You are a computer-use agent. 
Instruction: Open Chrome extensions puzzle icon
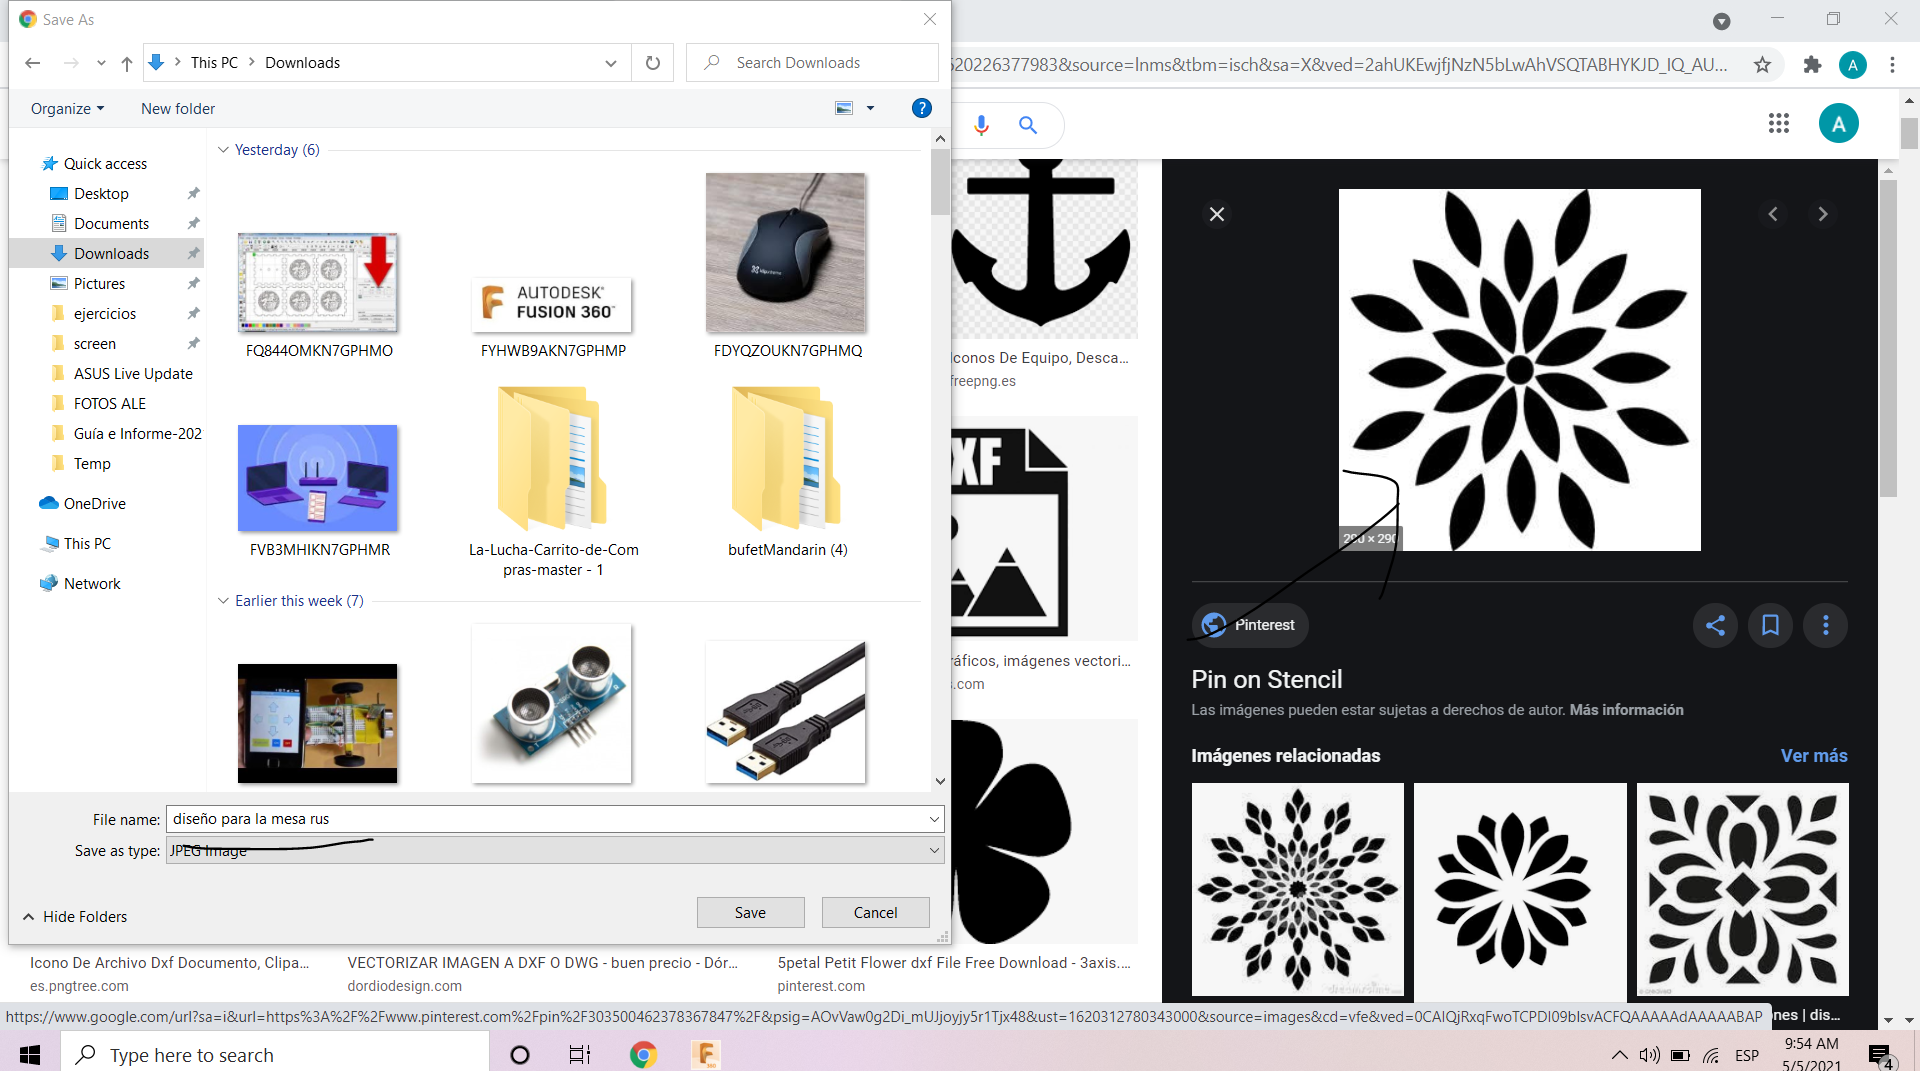click(1812, 65)
